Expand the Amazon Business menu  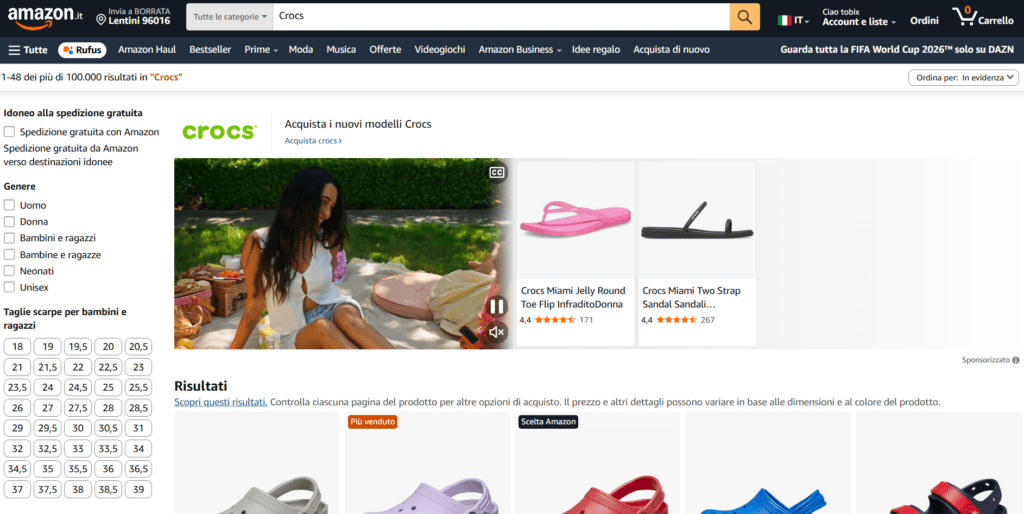519,50
